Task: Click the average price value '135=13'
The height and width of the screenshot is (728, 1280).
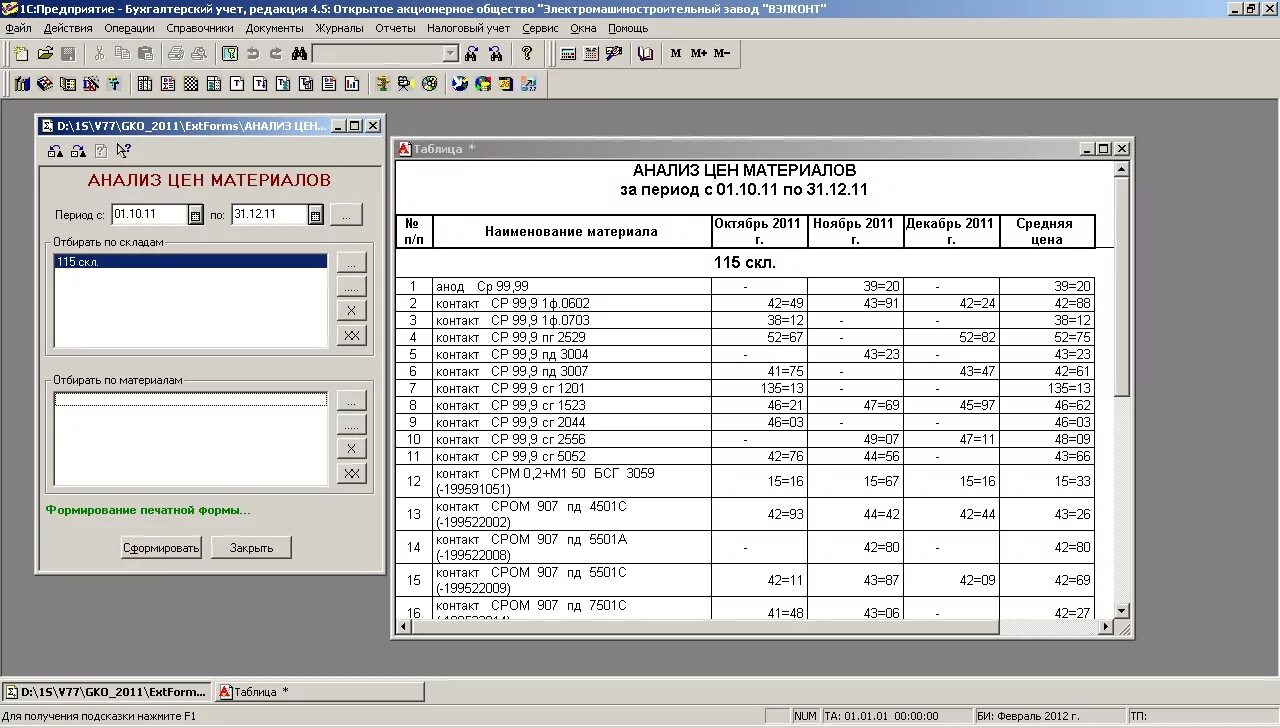Action: pos(1069,388)
